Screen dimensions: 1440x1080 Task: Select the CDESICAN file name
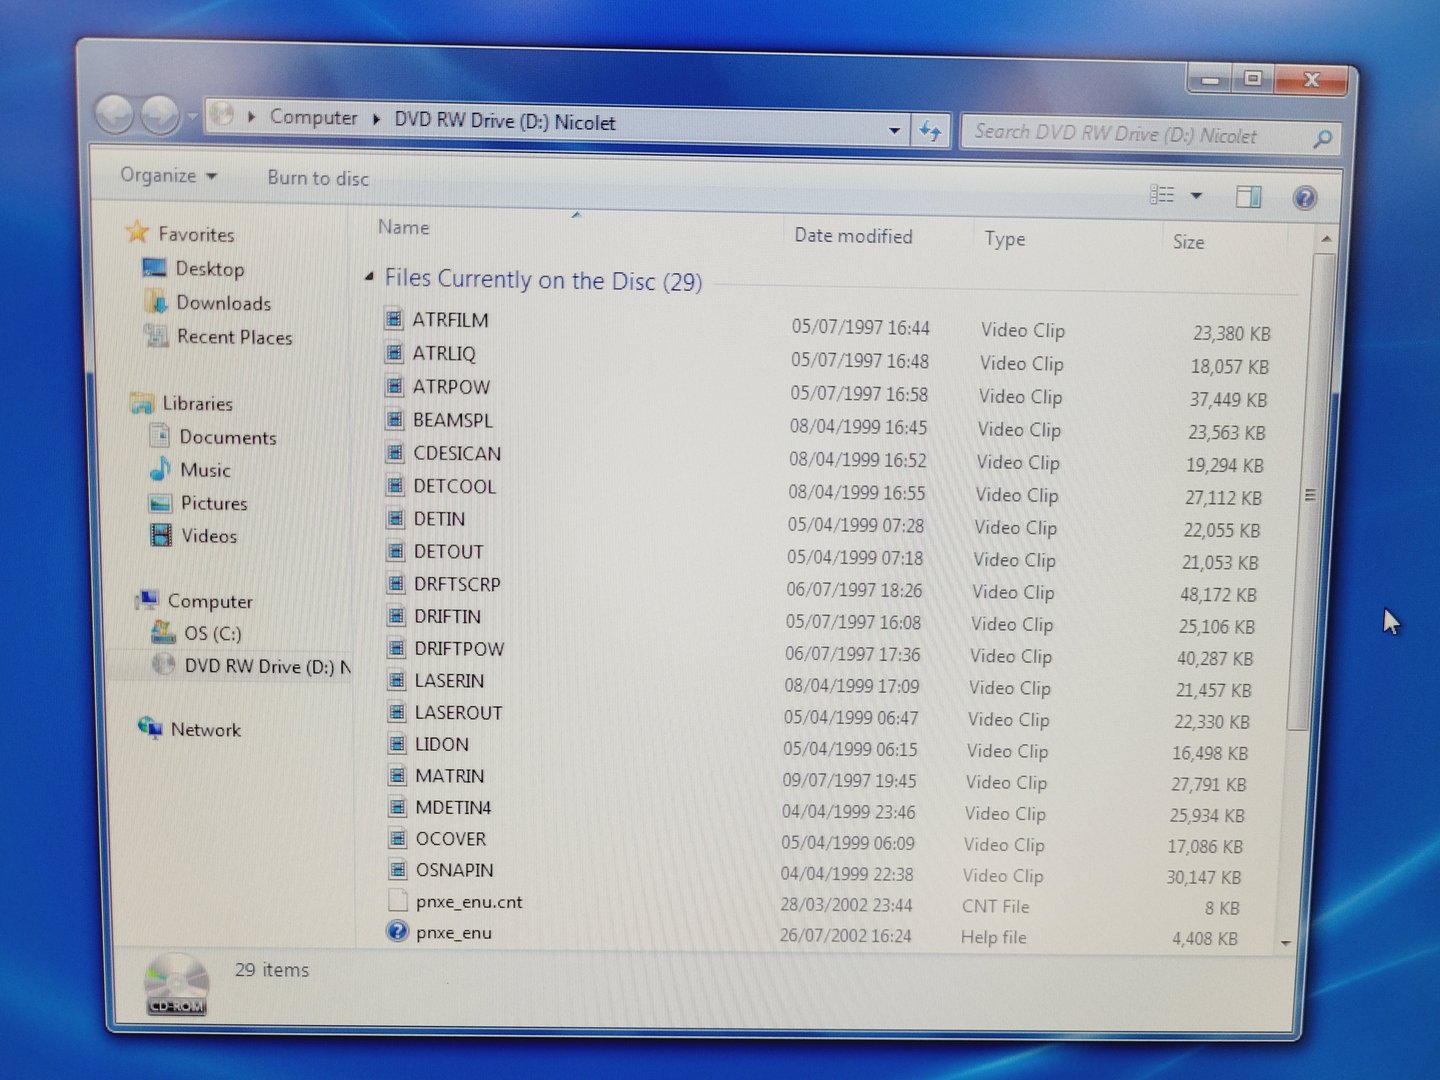[x=457, y=453]
